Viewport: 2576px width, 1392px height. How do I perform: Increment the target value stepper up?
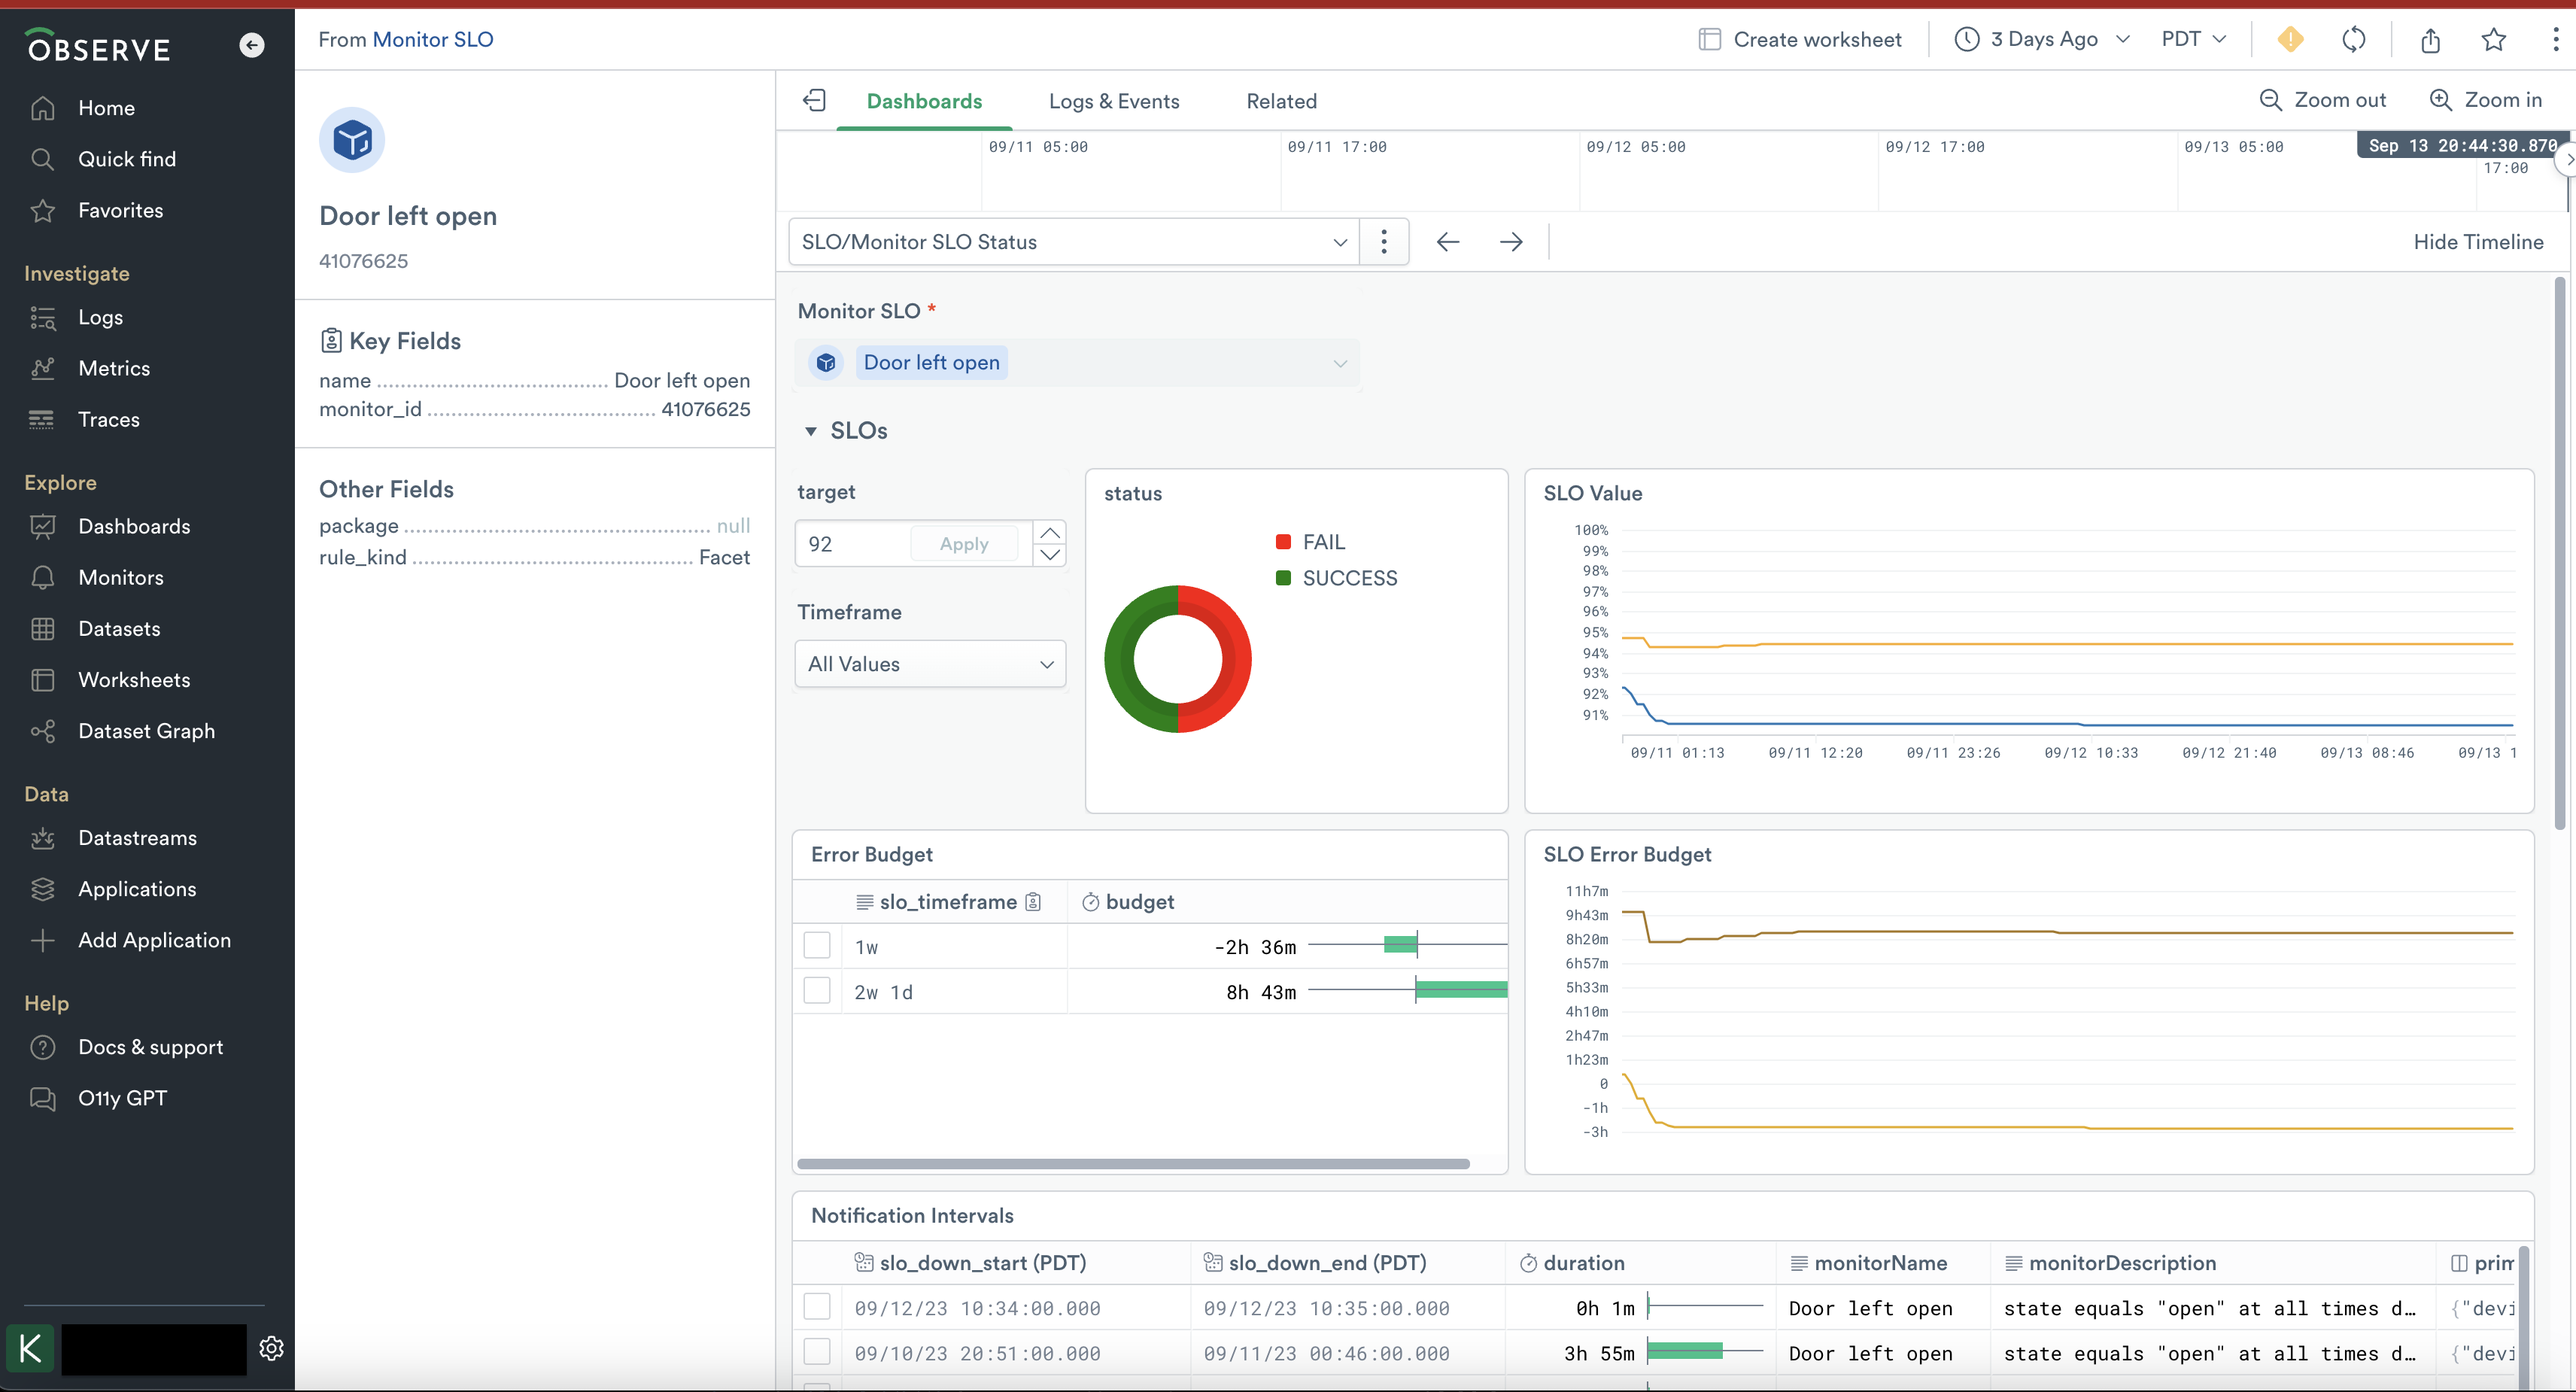1050,533
